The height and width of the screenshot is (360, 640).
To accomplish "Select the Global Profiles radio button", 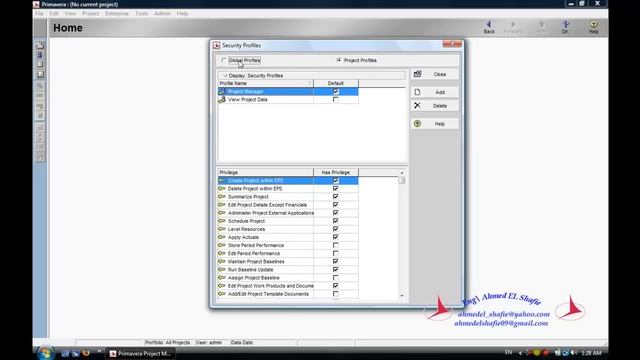I will pos(224,60).
